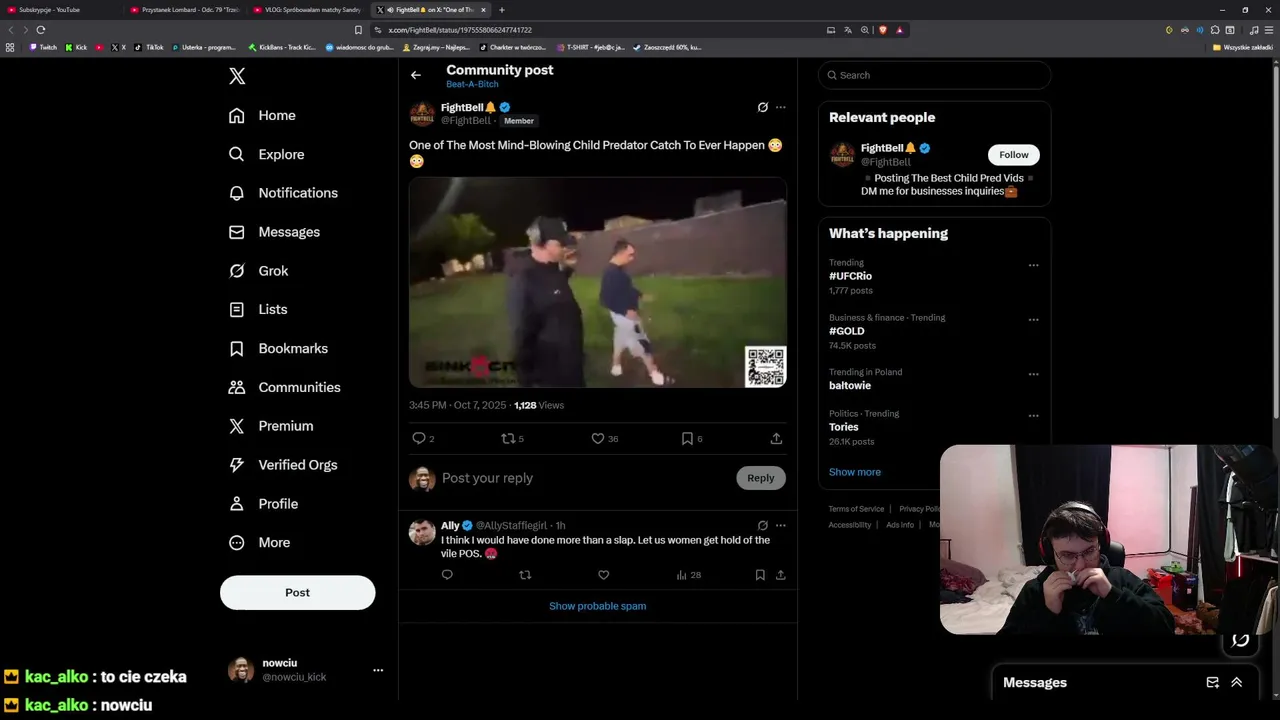This screenshot has height=720, width=1280.
Task: Open more options for #GOLD trend
Action: pos(1034,320)
